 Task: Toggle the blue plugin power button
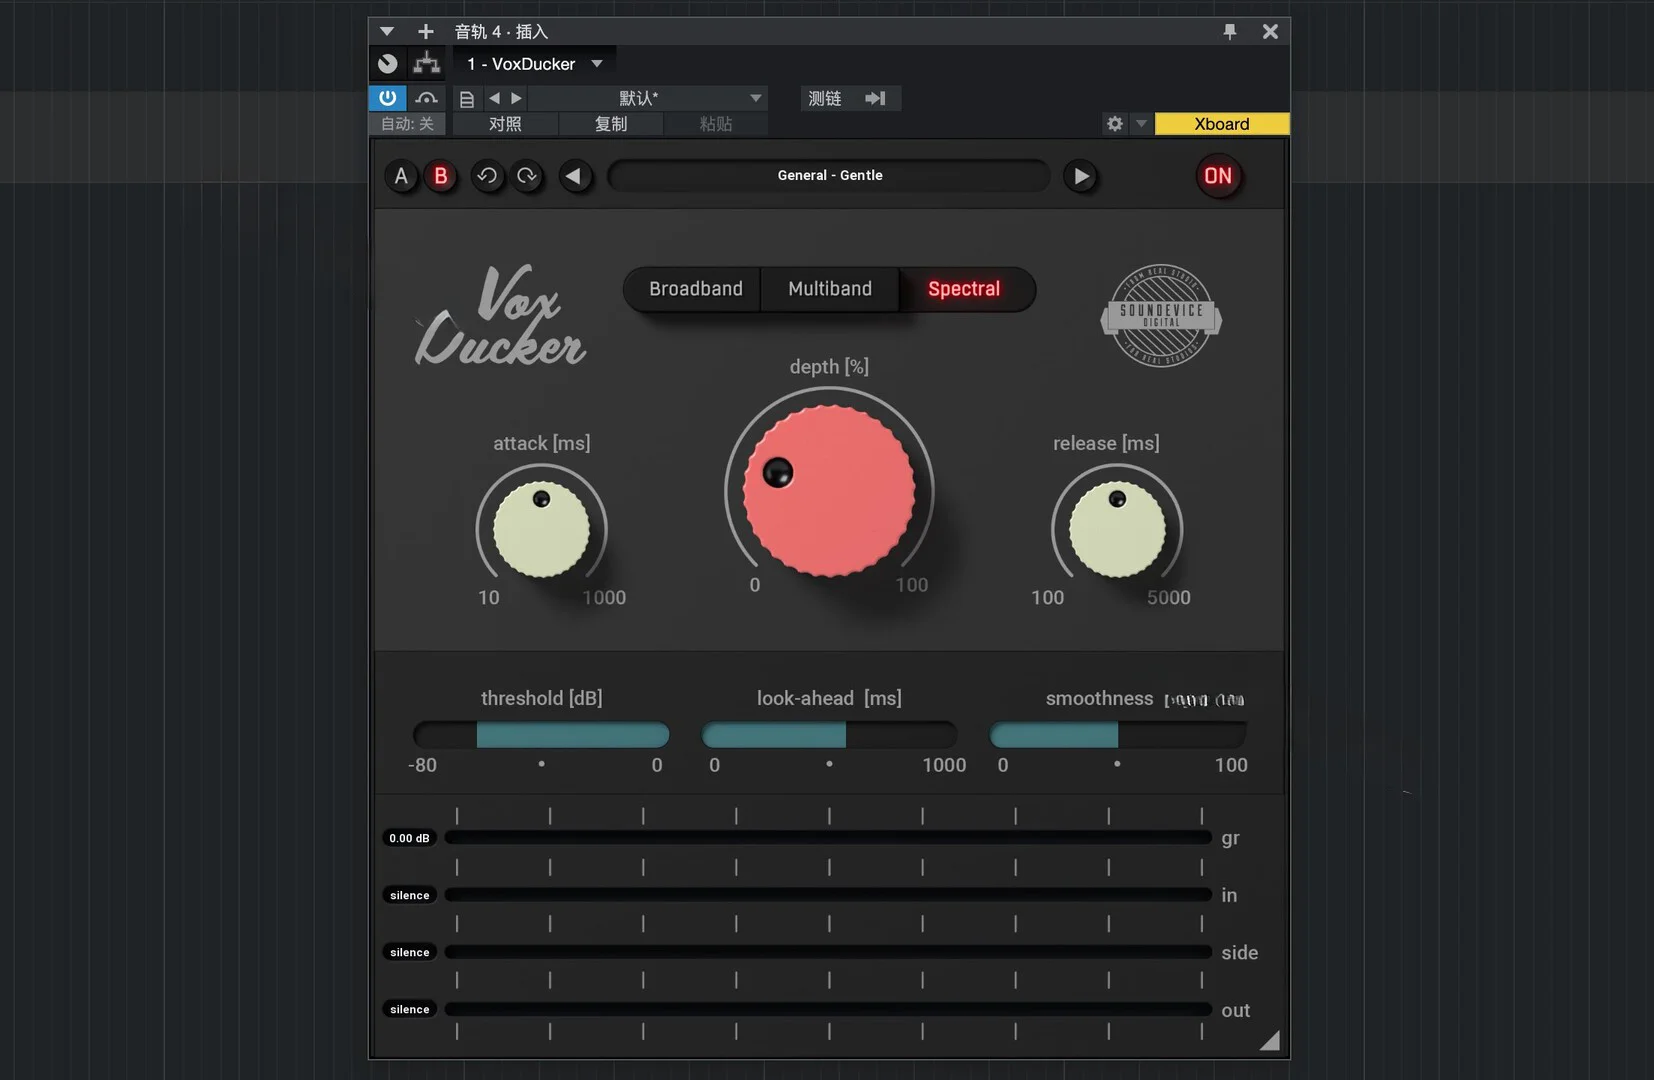pos(388,98)
